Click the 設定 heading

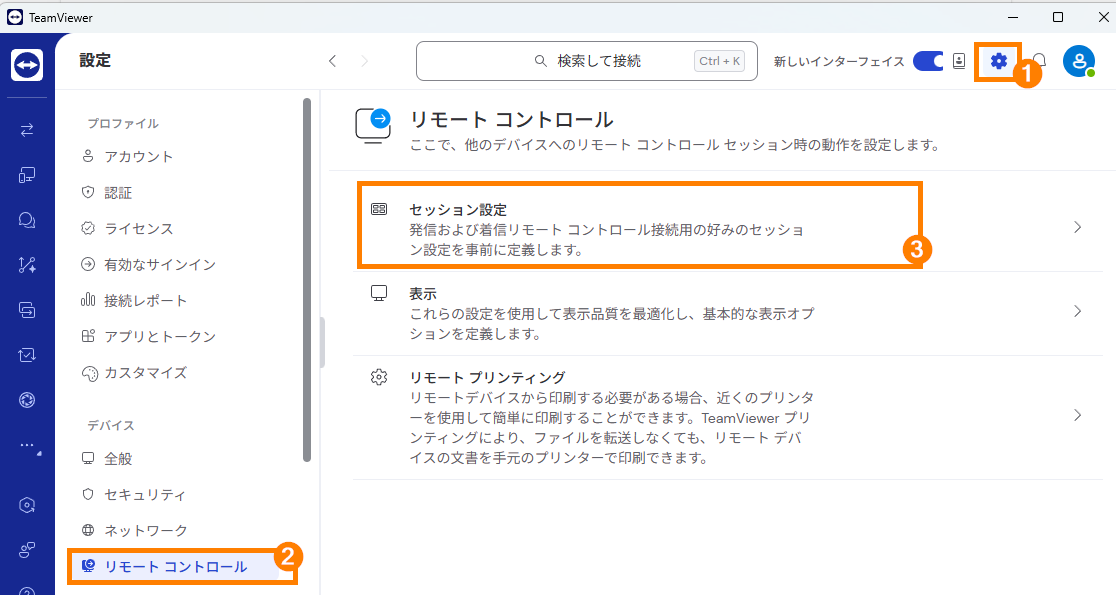[95, 60]
